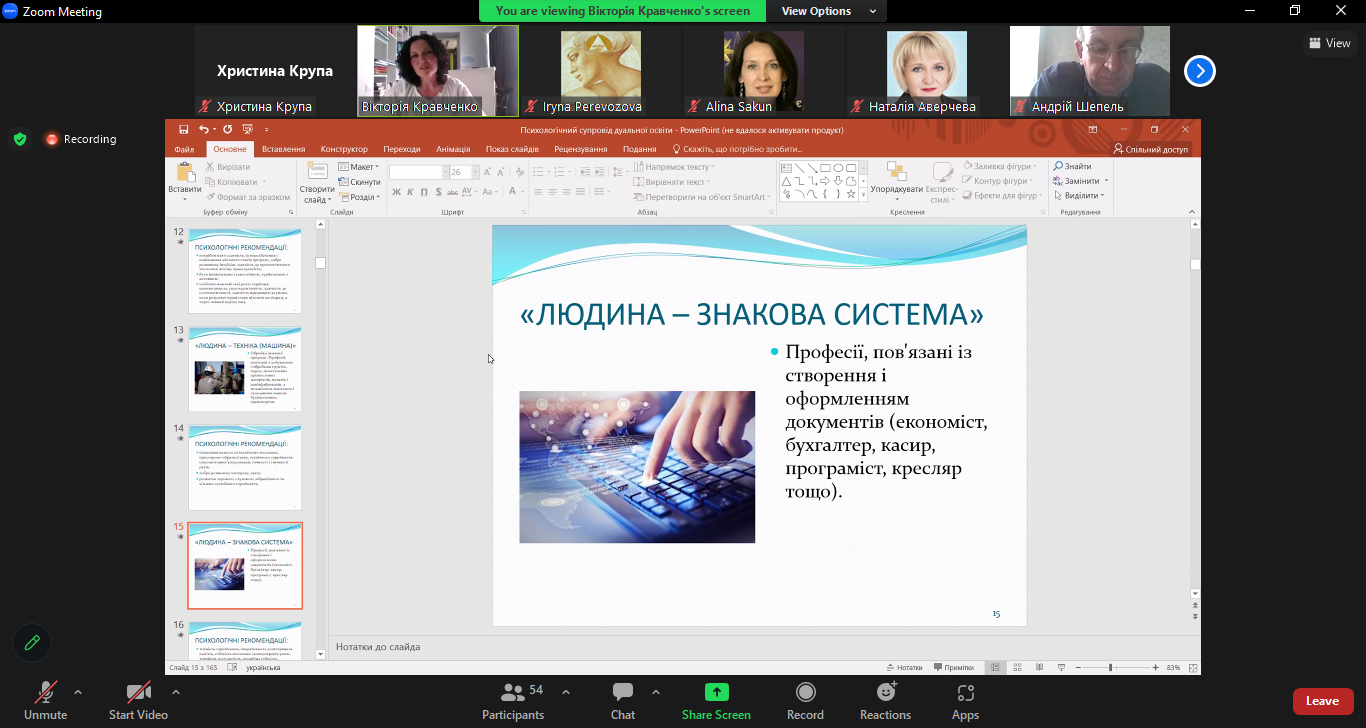Expand the View Options dropdown

coord(828,11)
